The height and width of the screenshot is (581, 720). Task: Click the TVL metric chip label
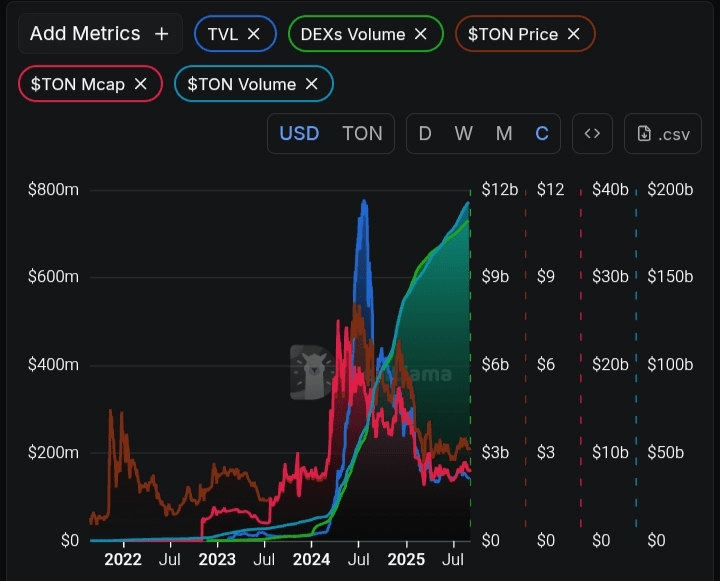pyautogui.click(x=222, y=34)
